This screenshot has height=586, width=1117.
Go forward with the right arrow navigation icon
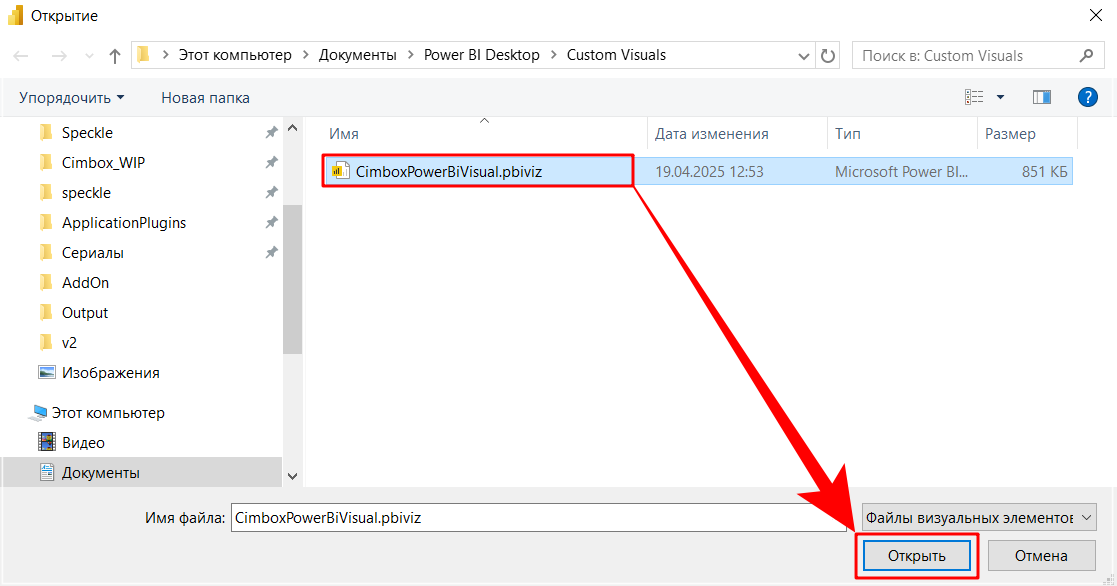tap(59, 56)
